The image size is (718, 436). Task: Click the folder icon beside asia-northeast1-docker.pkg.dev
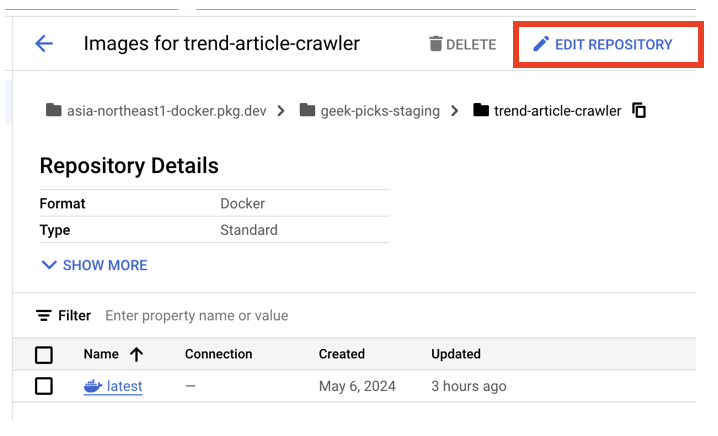(x=54, y=110)
